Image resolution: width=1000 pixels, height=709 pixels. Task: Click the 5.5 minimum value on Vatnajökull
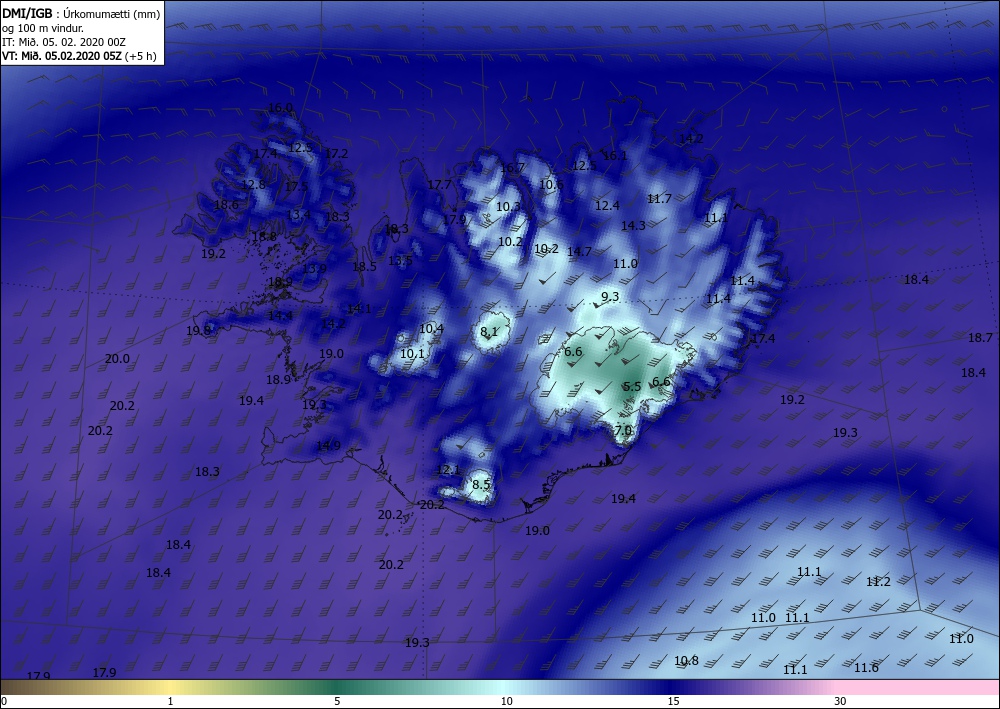click(x=631, y=387)
